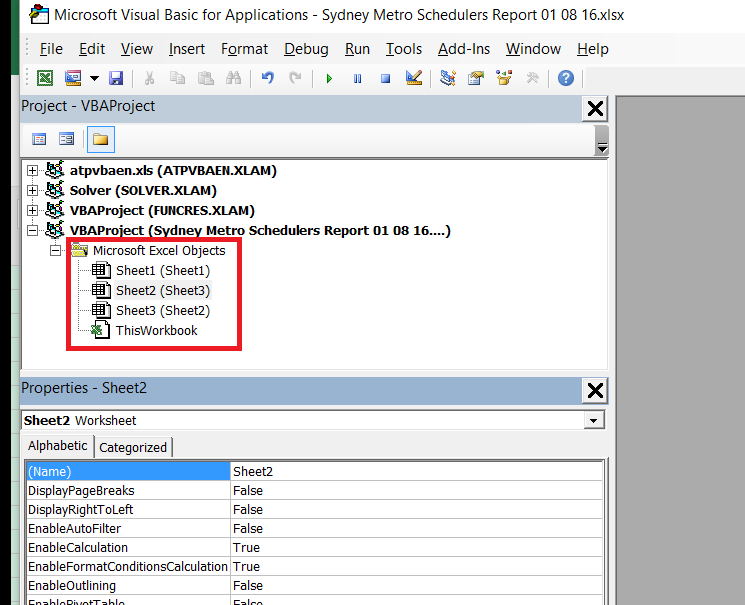Open the Project Explorer toolbar icon
This screenshot has width=745, height=605.
click(x=448, y=78)
